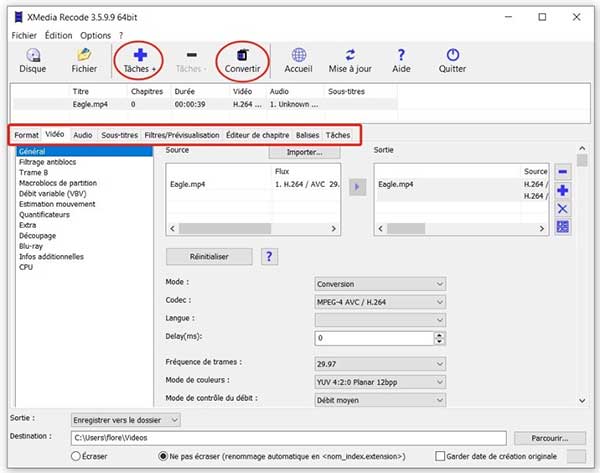The width and height of the screenshot is (600, 473).
Task: Open the Fichier menu
Action: (24, 36)
